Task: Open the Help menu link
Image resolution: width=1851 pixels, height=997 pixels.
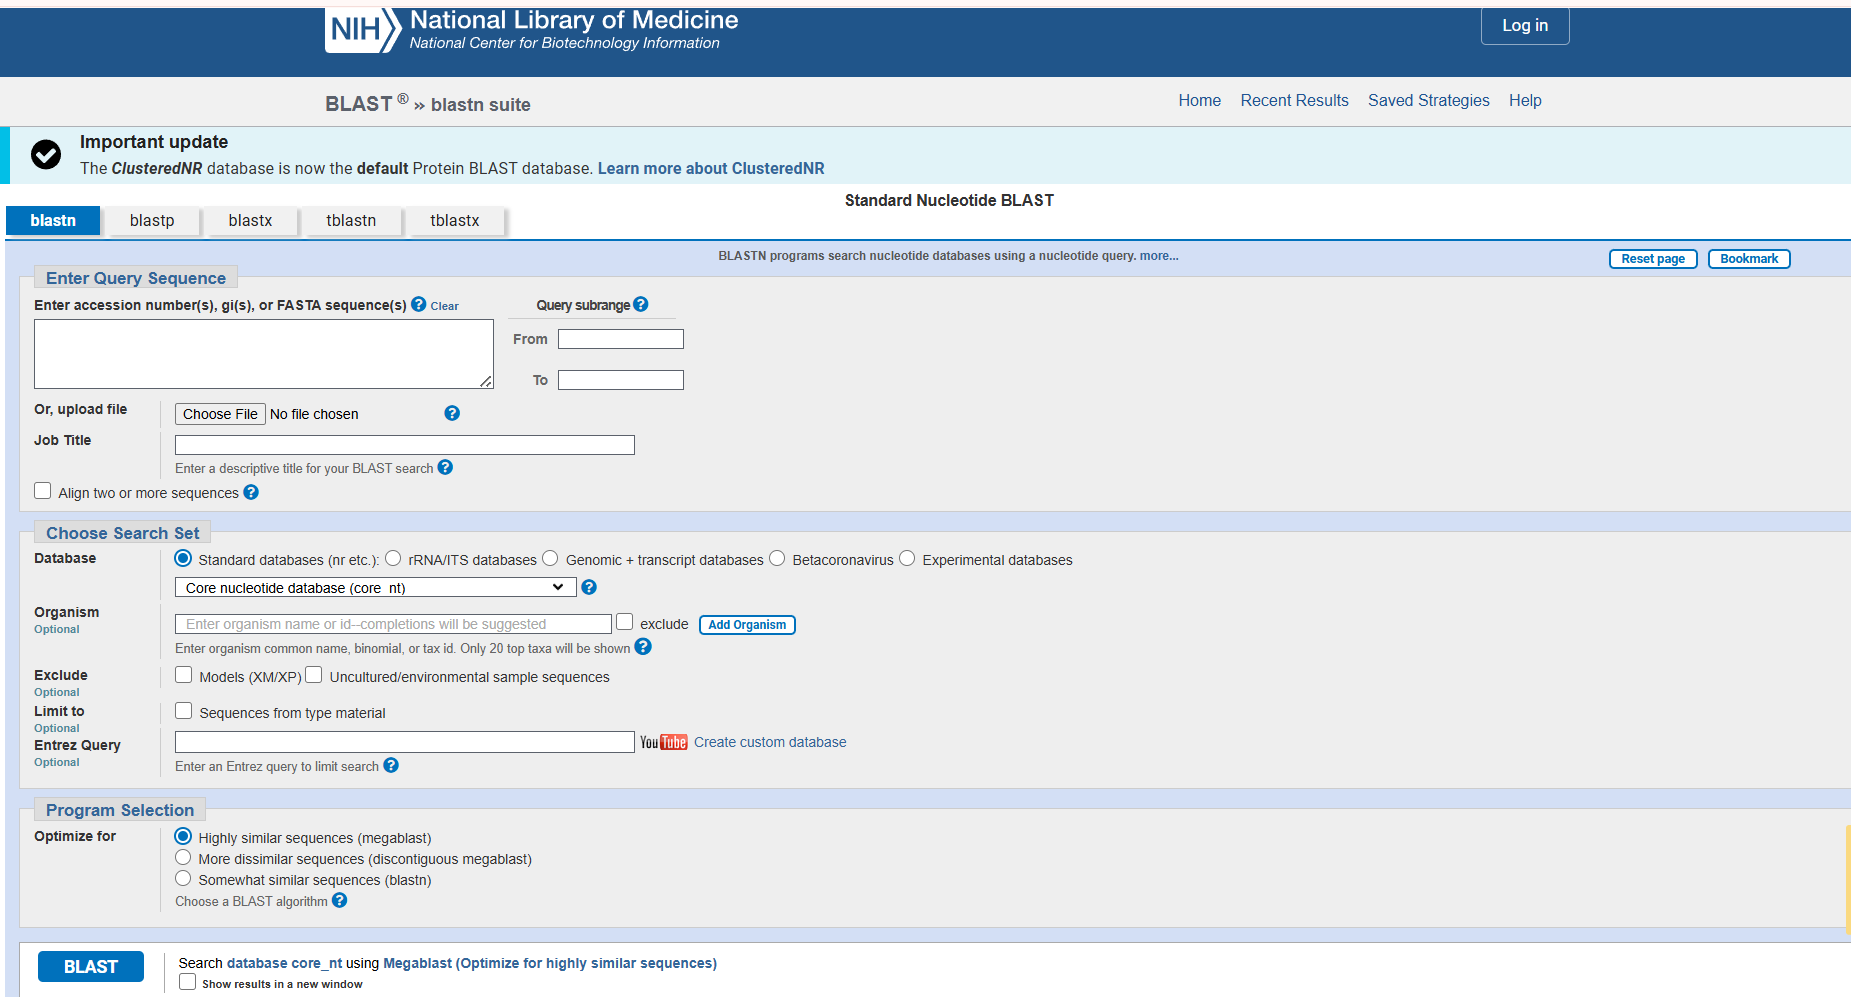Action: (1526, 100)
